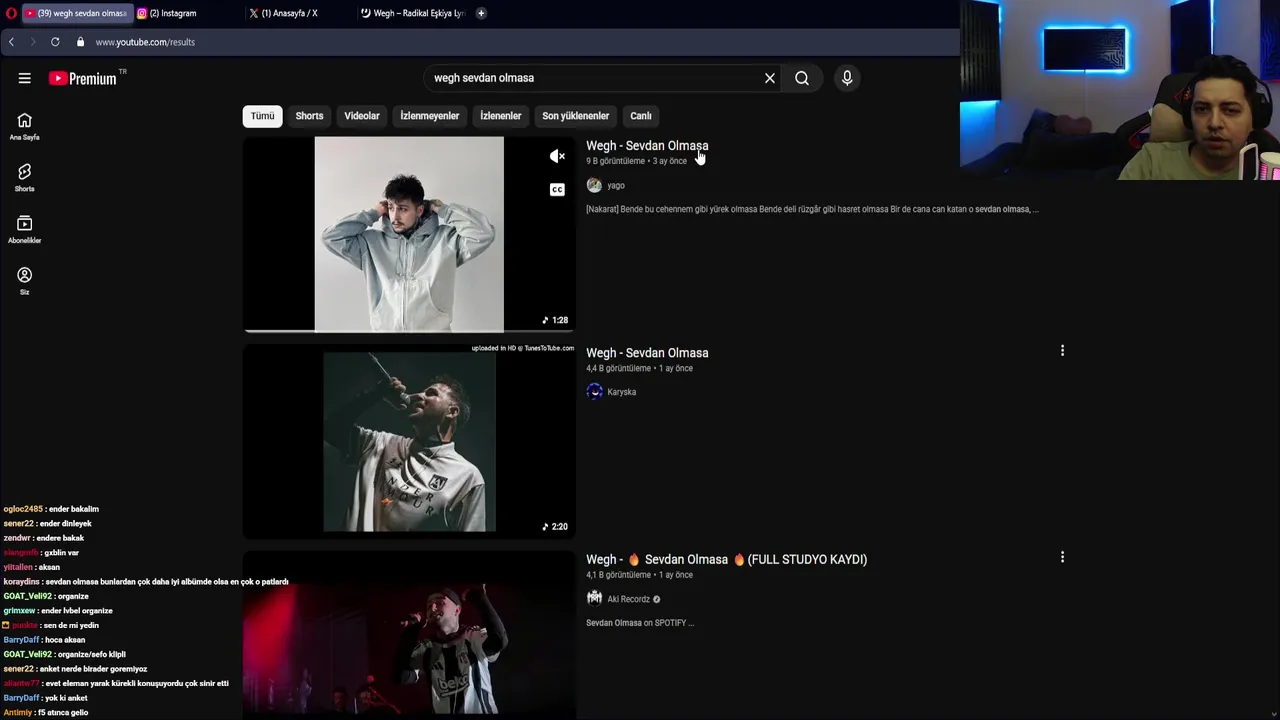1280x720 pixels.
Task: Click the magnifier search button
Action: click(x=802, y=78)
